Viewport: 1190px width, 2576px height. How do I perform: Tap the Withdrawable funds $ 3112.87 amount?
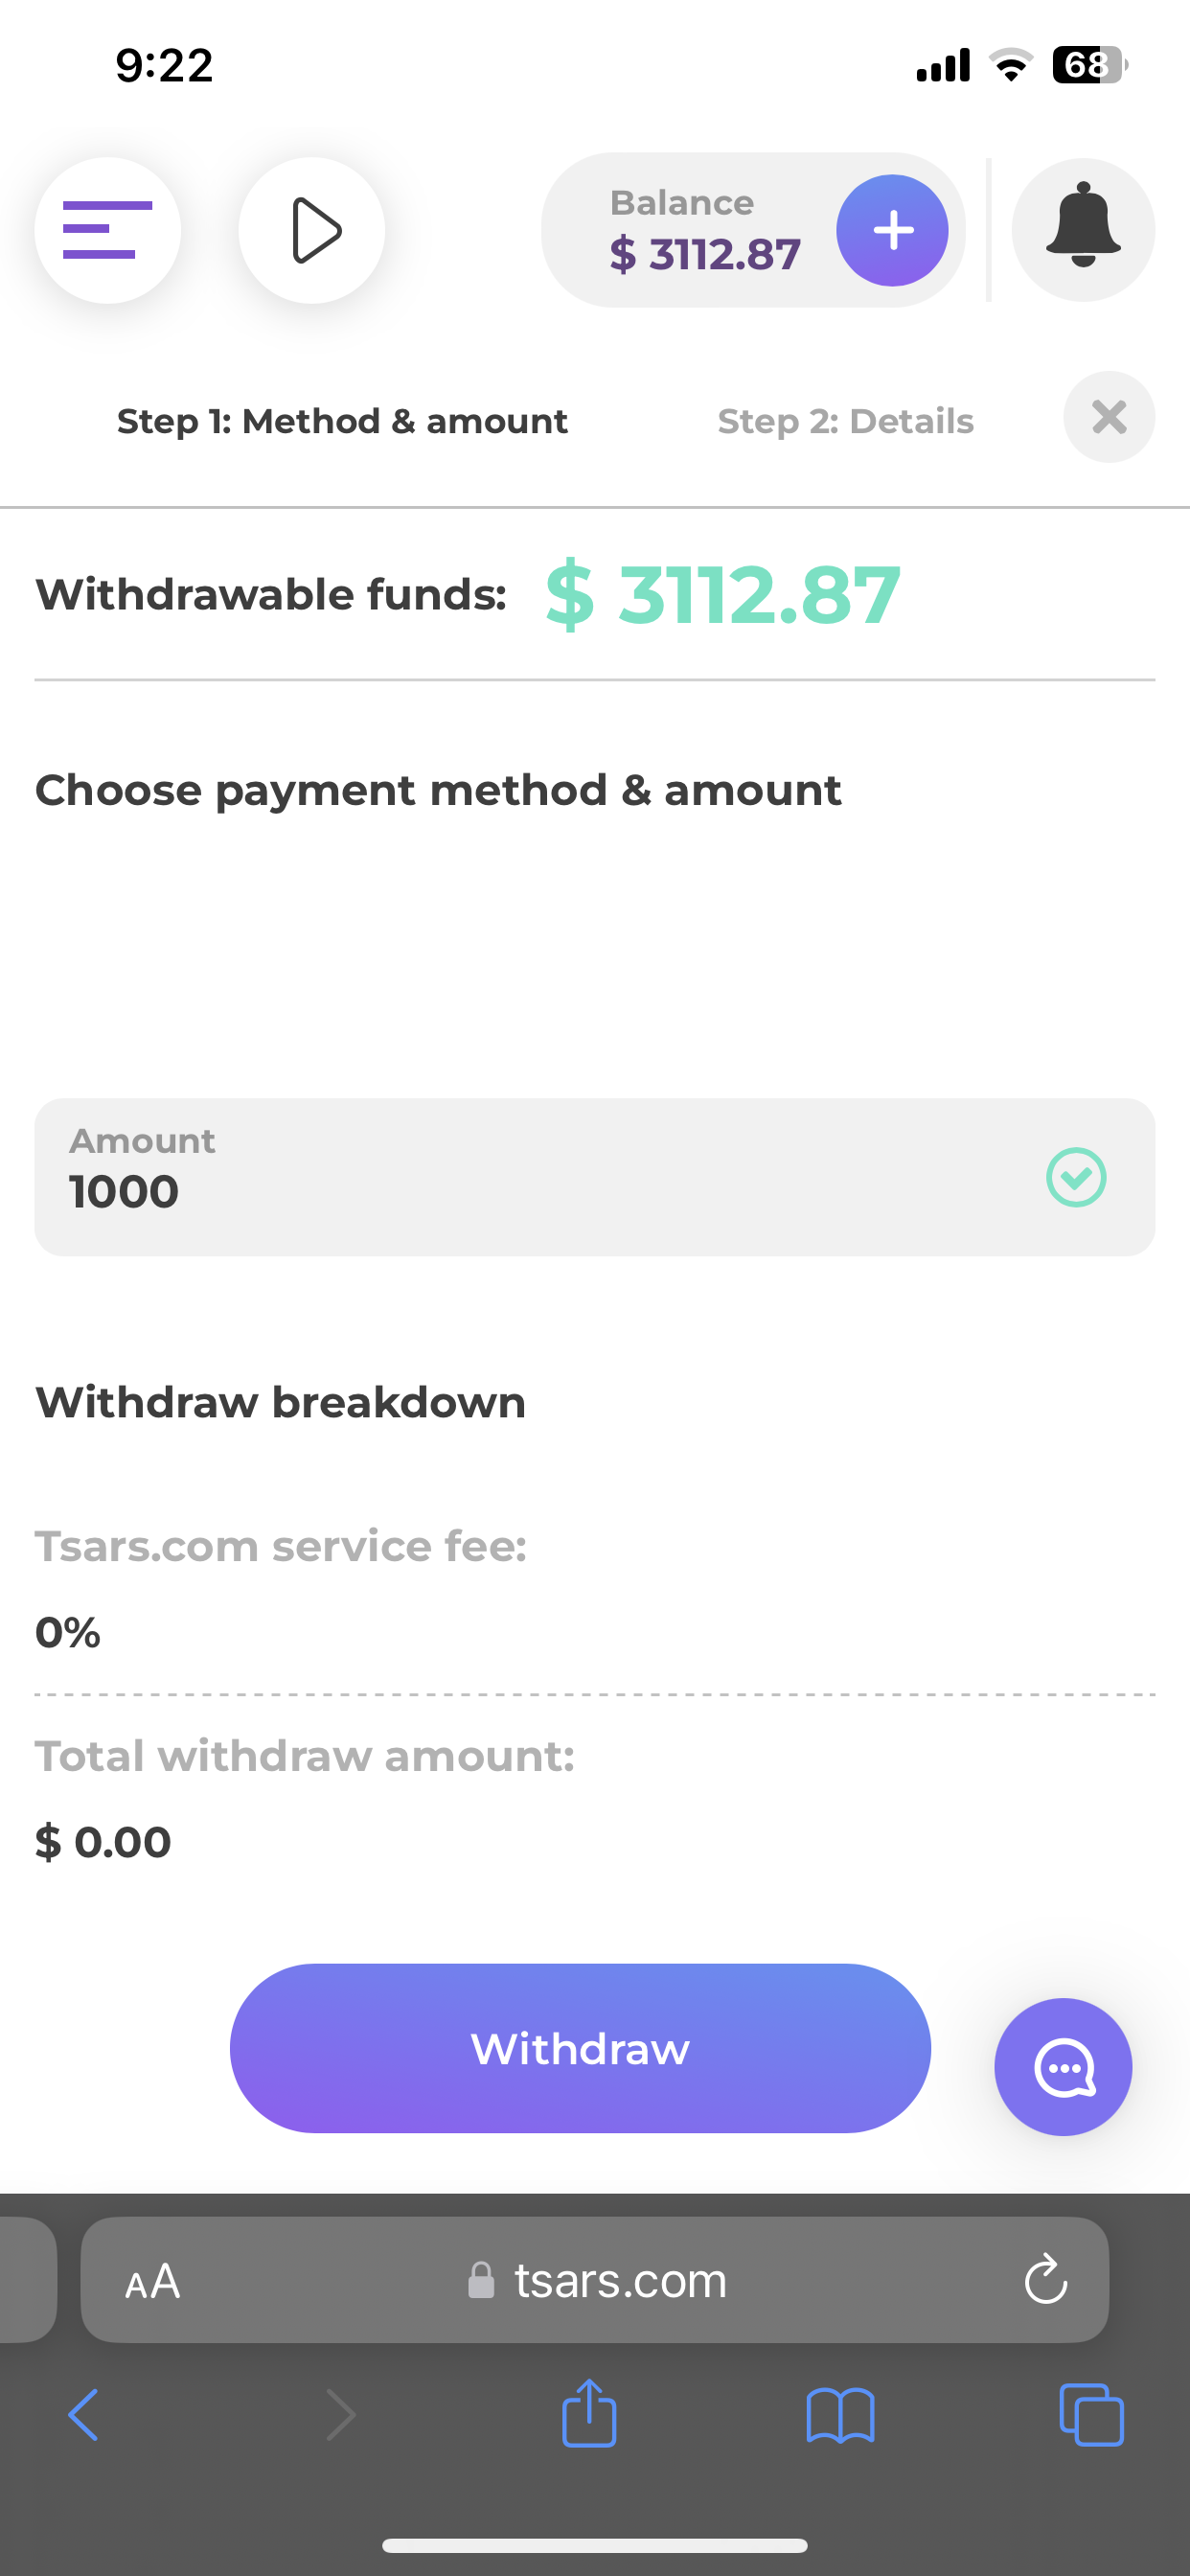[x=722, y=595]
